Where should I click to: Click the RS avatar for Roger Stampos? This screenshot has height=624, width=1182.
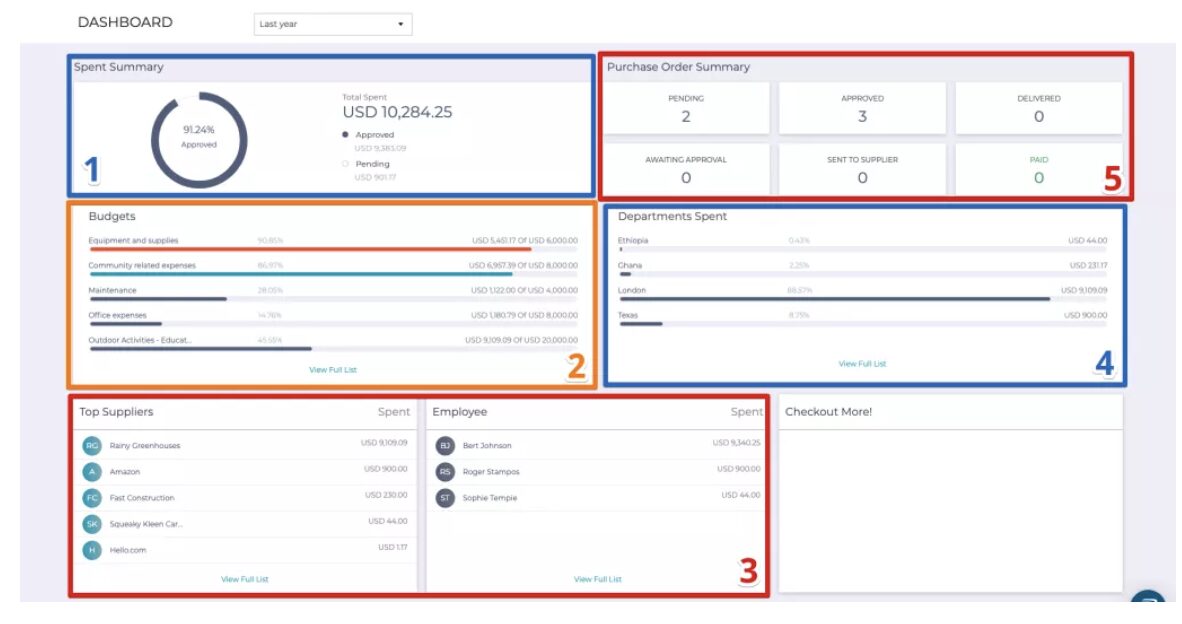coord(446,472)
